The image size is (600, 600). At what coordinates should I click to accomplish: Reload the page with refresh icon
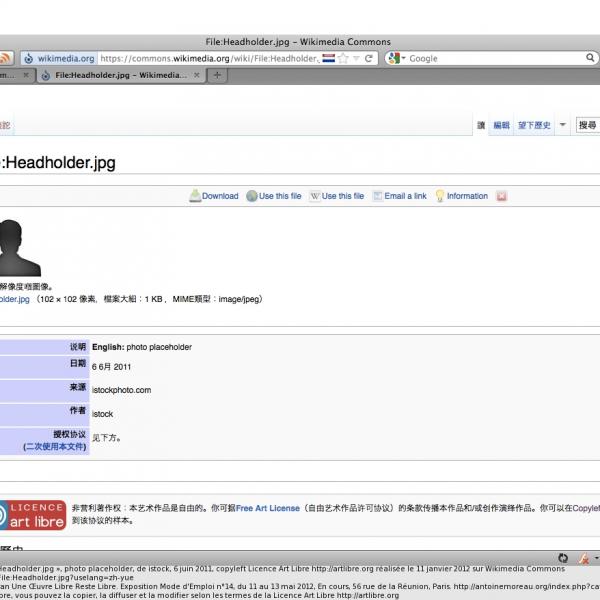368,58
